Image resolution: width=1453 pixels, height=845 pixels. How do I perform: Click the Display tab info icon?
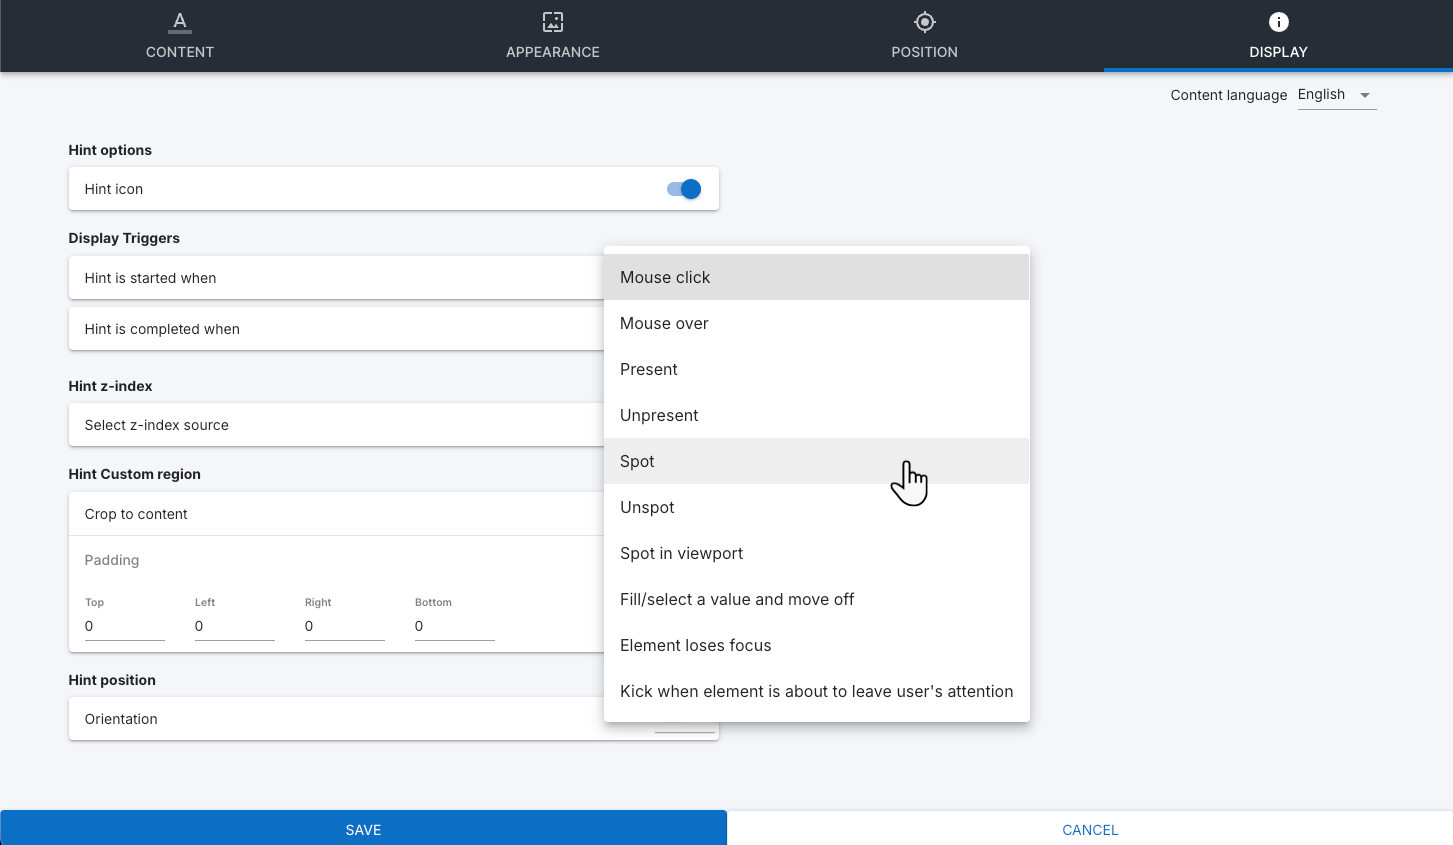(x=1278, y=22)
